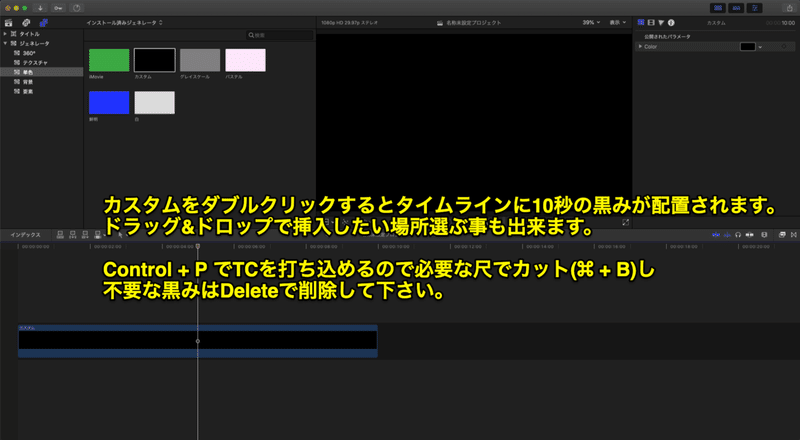Toggle viewer full screen arrows icon

pos(626,222)
